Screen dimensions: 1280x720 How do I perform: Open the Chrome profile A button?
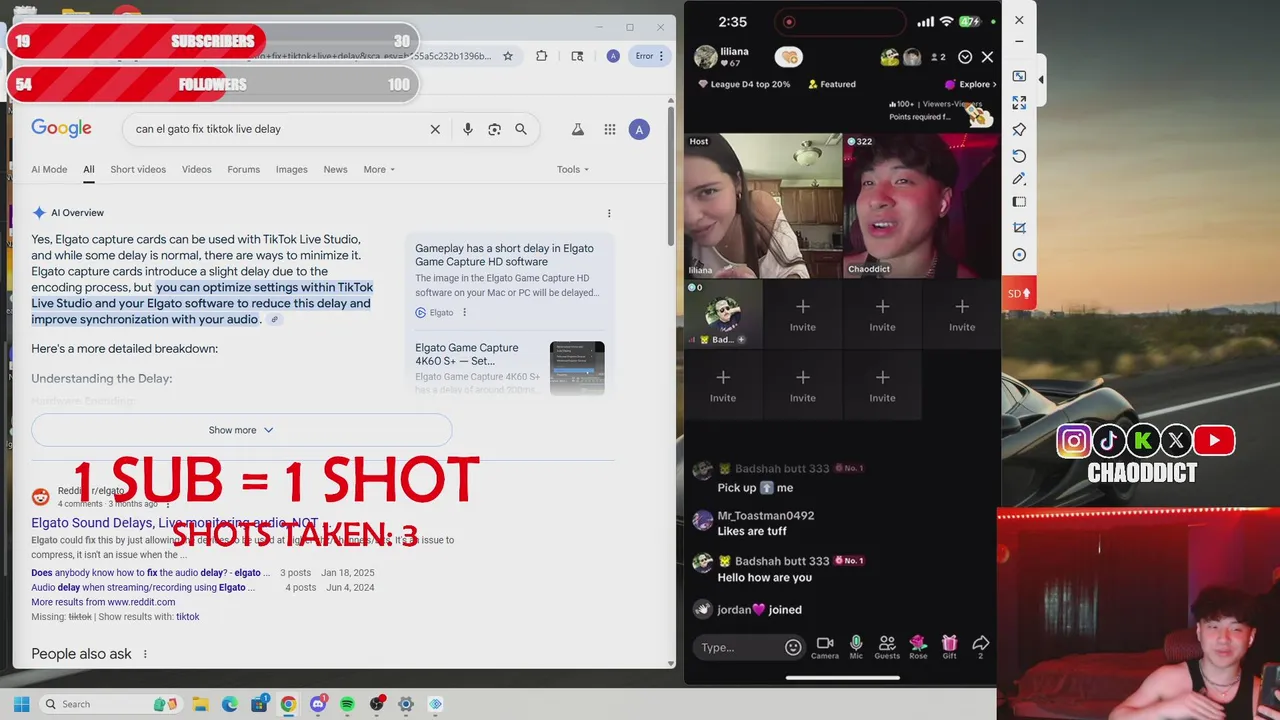click(613, 56)
